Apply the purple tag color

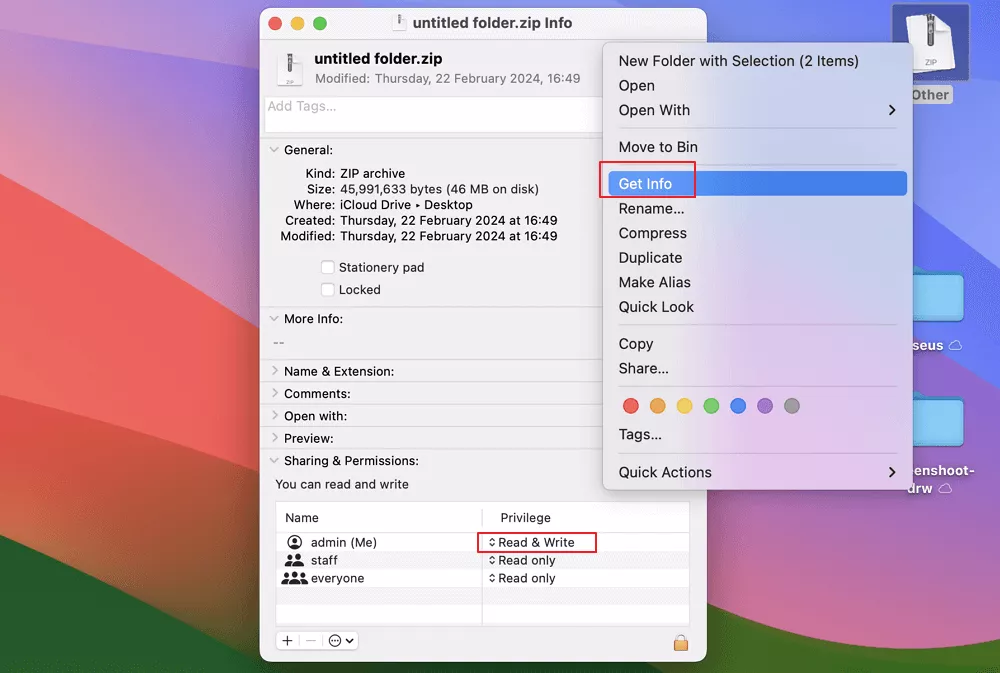(765, 406)
